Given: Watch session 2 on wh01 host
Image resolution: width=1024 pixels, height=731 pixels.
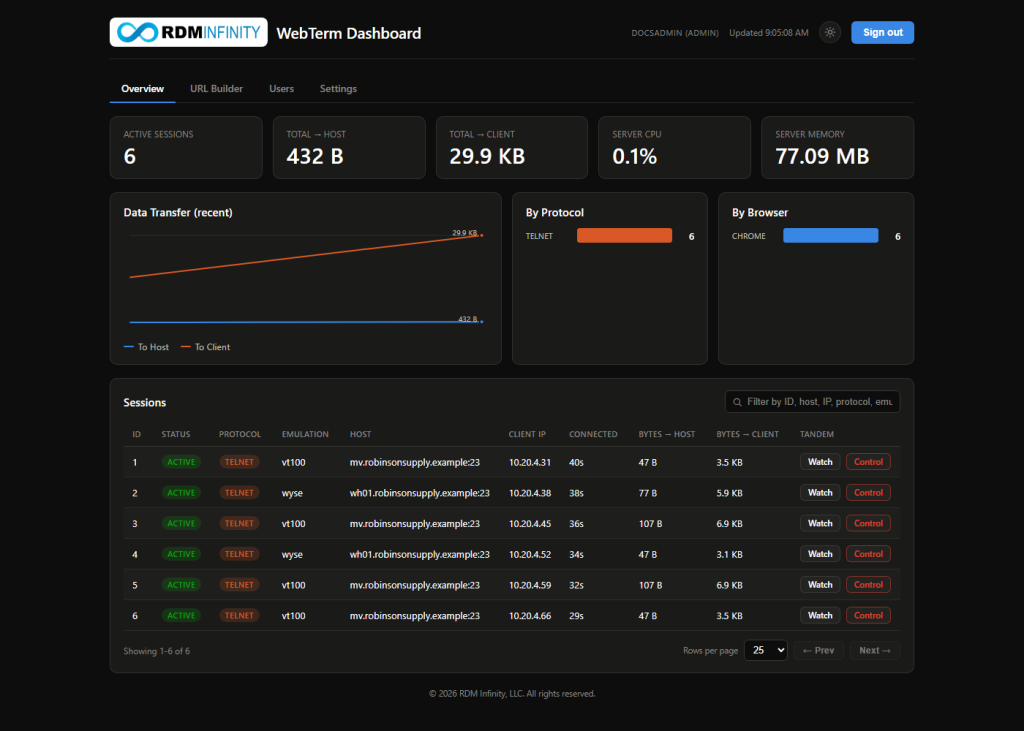Looking at the screenshot, I should point(820,493).
